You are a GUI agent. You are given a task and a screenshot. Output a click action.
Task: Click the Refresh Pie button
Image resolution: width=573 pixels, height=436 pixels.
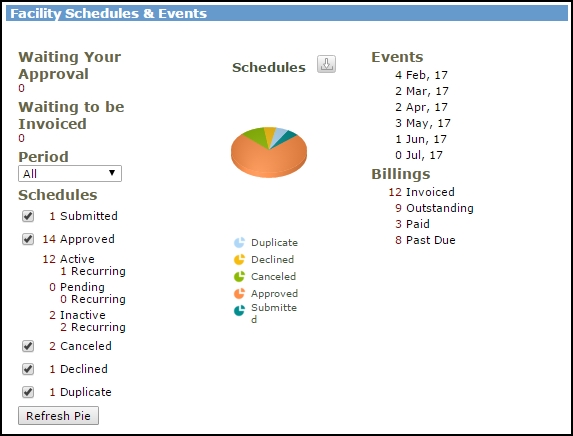[x=58, y=416]
